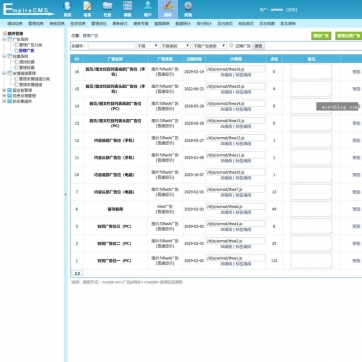Image resolution: width=362 pixels, height=362 pixels.
Task: Click the 广告名称 column header
Action: tap(115, 59)
